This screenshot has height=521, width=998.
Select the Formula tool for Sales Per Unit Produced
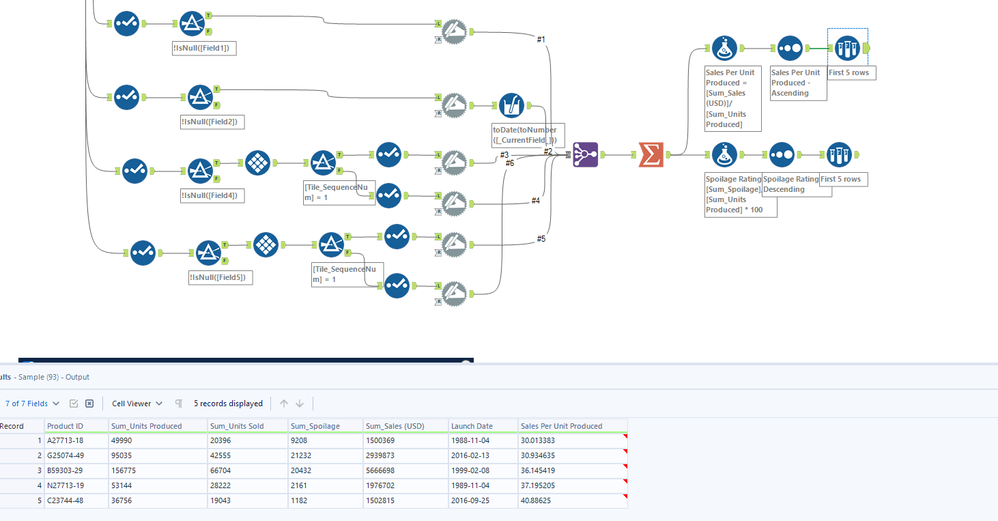[x=724, y=48]
